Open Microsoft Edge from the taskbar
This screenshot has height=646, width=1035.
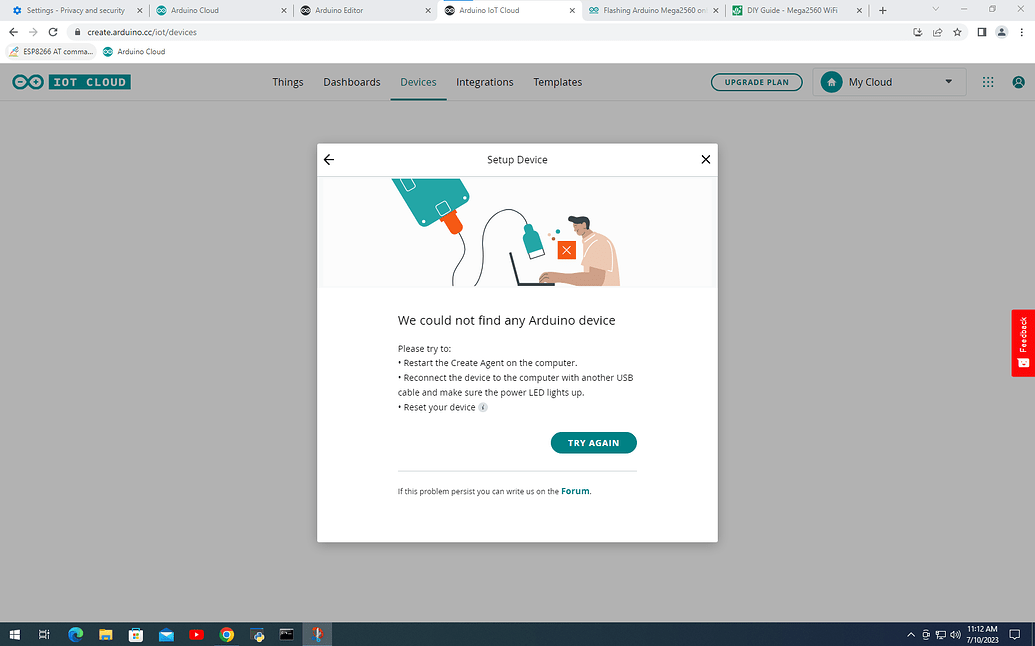[75, 635]
